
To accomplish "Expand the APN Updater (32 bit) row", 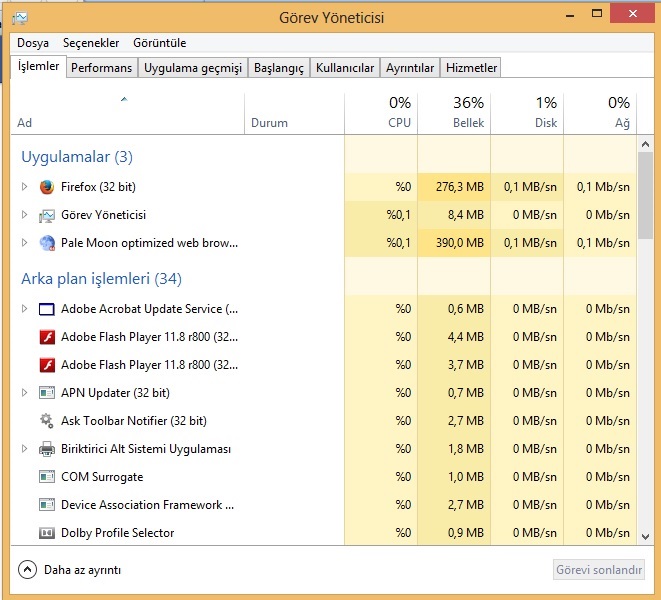I will (x=24, y=393).
